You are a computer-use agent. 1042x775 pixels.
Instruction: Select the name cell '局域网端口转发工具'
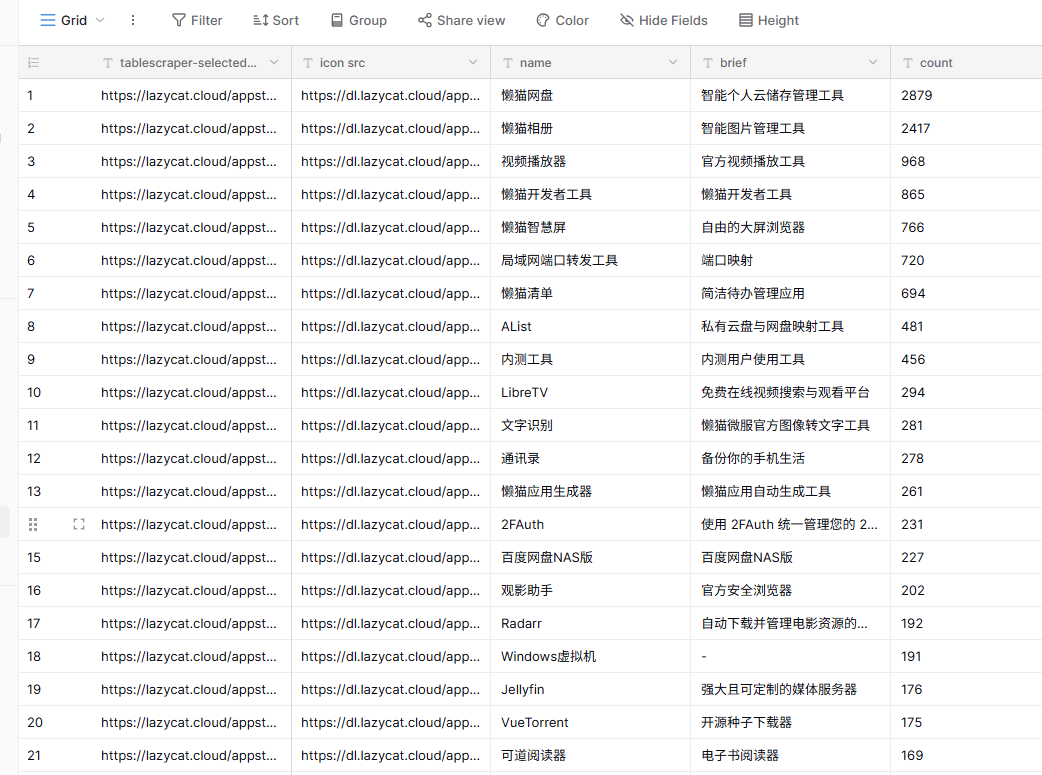click(591, 261)
